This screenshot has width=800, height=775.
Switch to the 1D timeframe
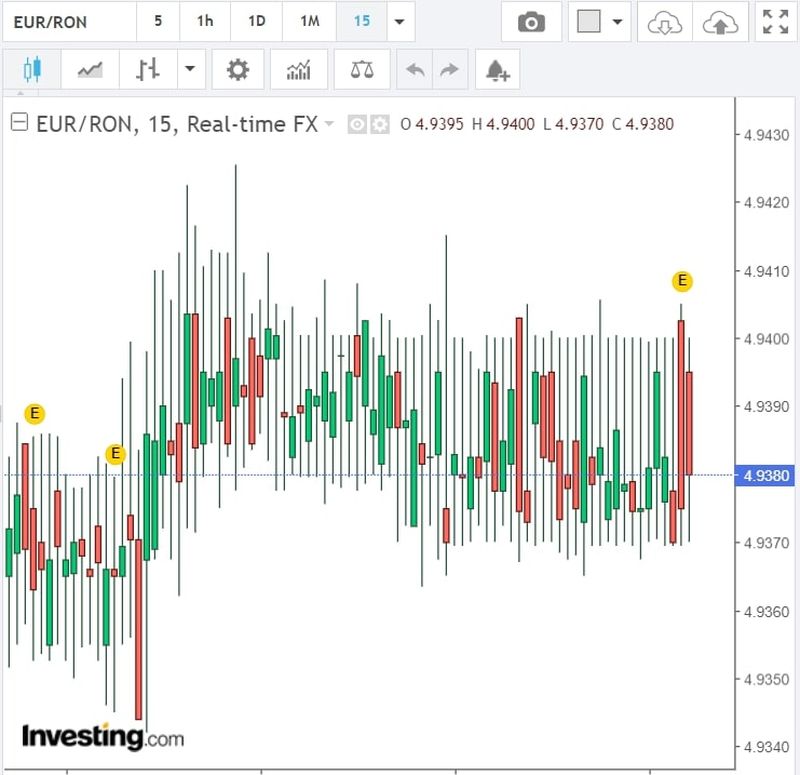coord(256,22)
